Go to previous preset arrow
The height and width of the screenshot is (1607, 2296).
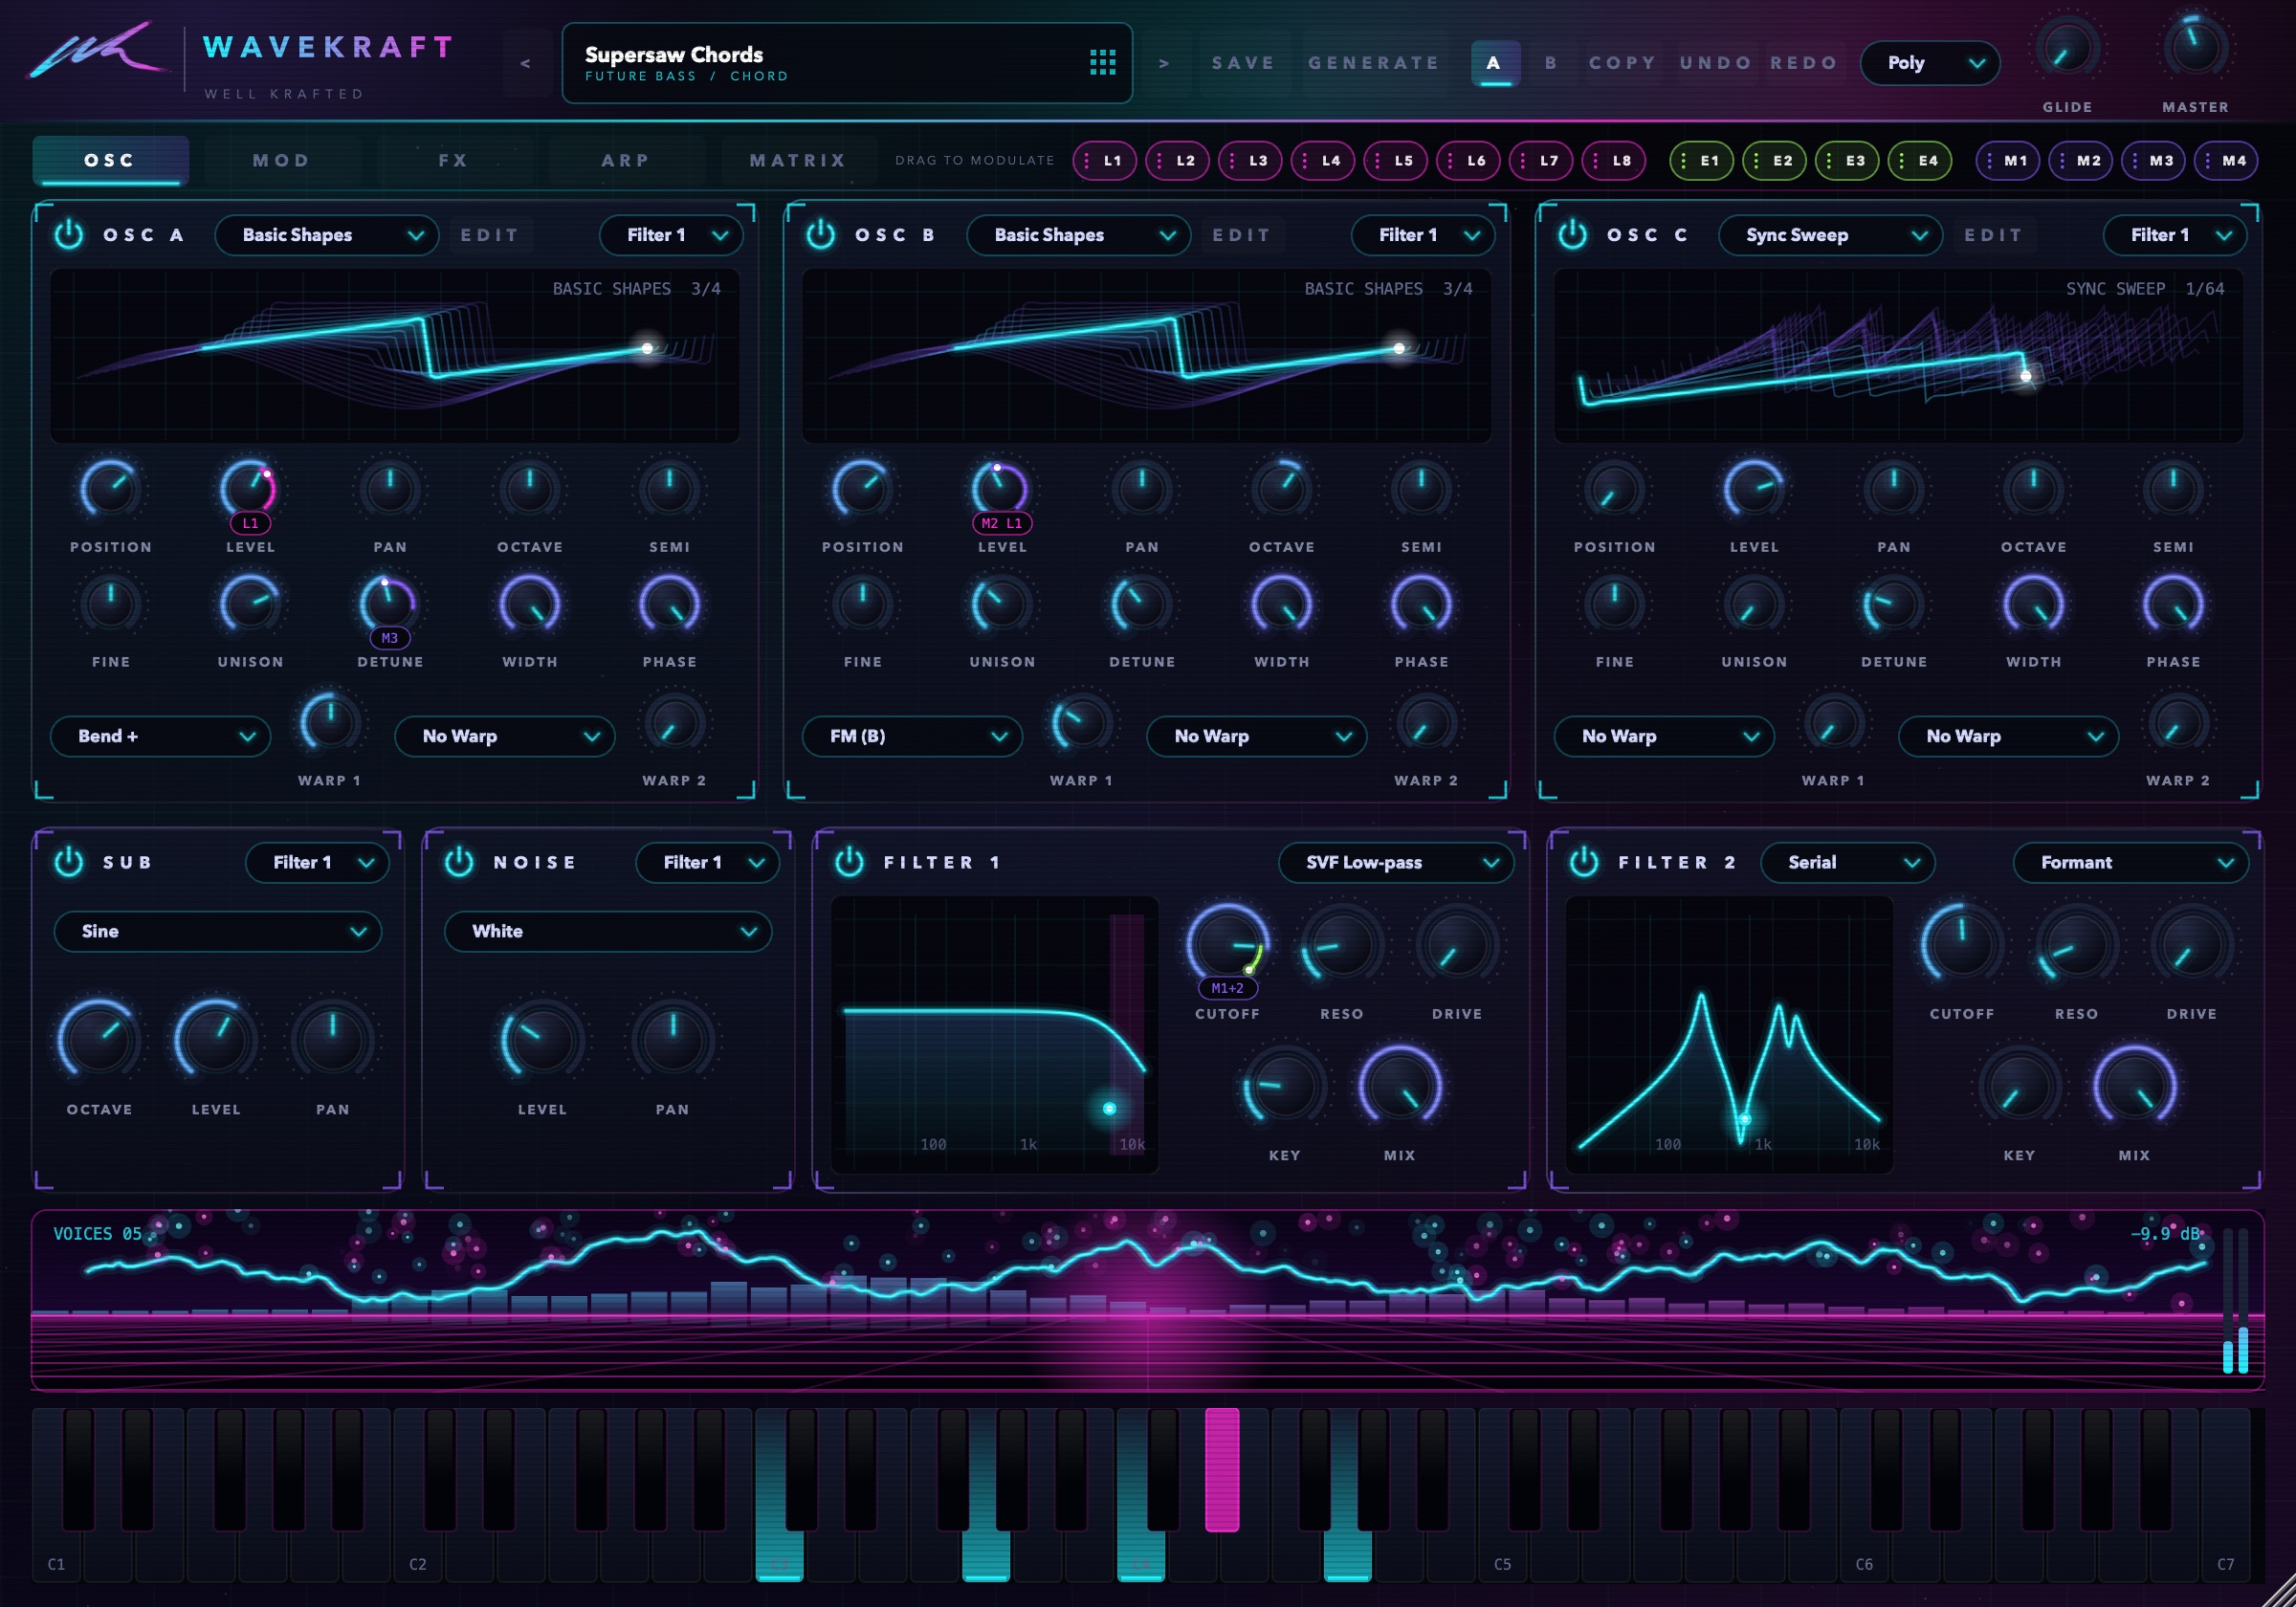(x=525, y=63)
